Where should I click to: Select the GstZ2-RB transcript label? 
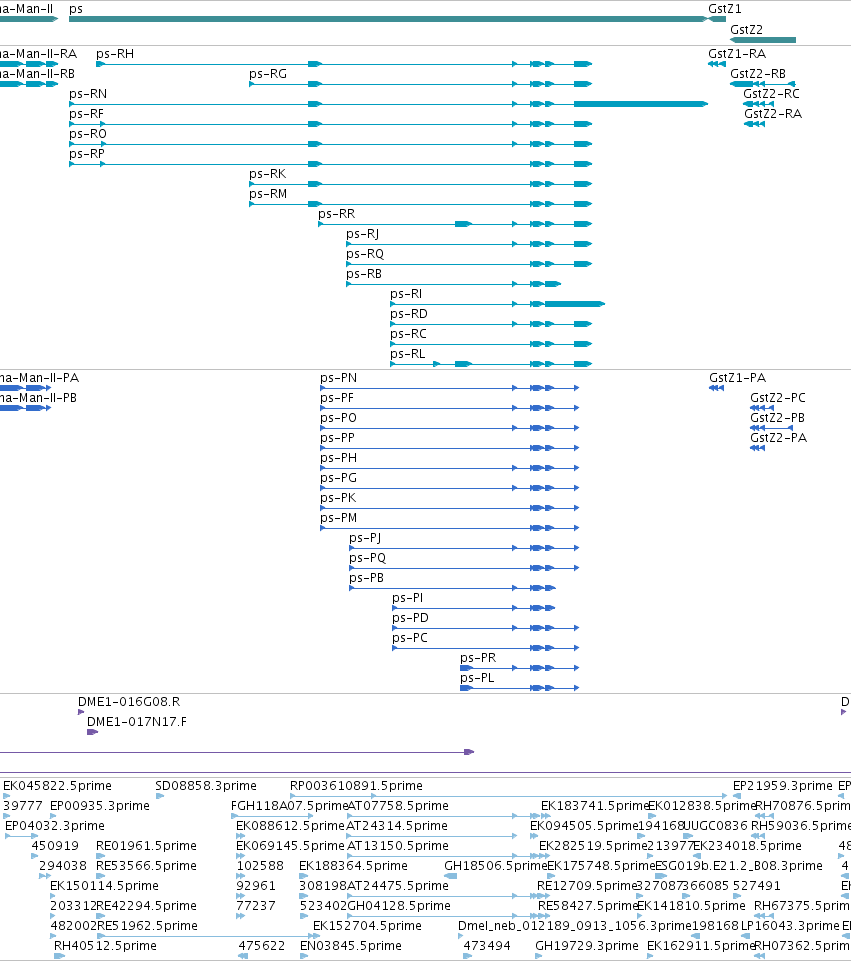pyautogui.click(x=758, y=74)
